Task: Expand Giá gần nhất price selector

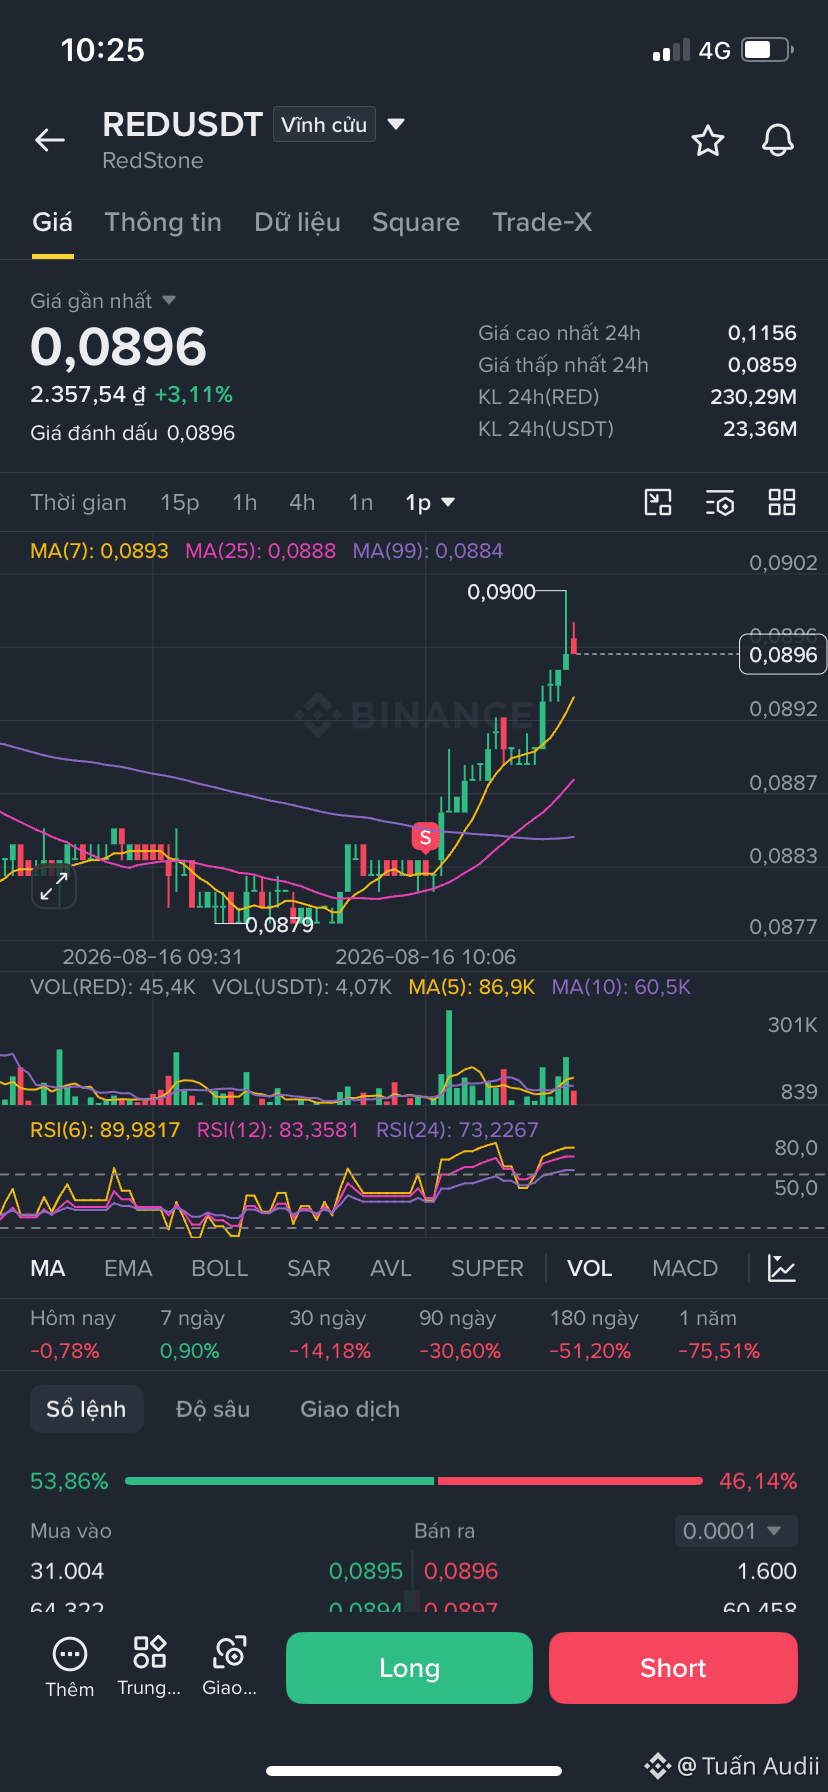Action: [x=169, y=300]
